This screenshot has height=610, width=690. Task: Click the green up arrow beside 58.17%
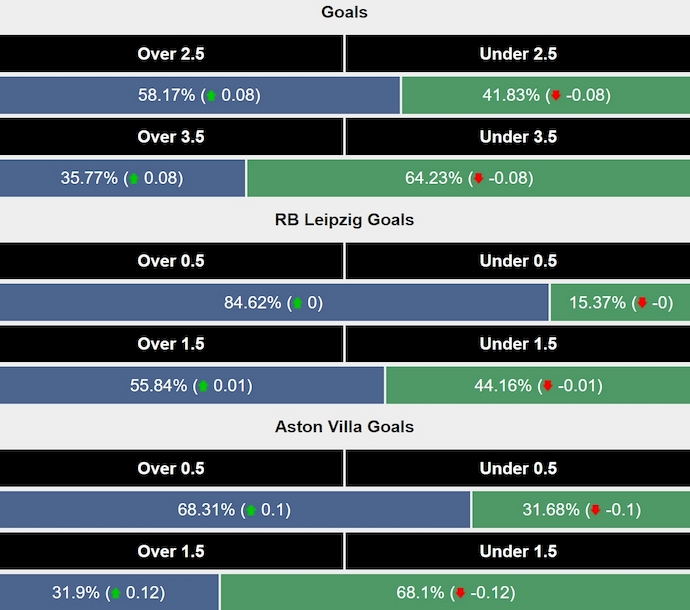(x=211, y=96)
